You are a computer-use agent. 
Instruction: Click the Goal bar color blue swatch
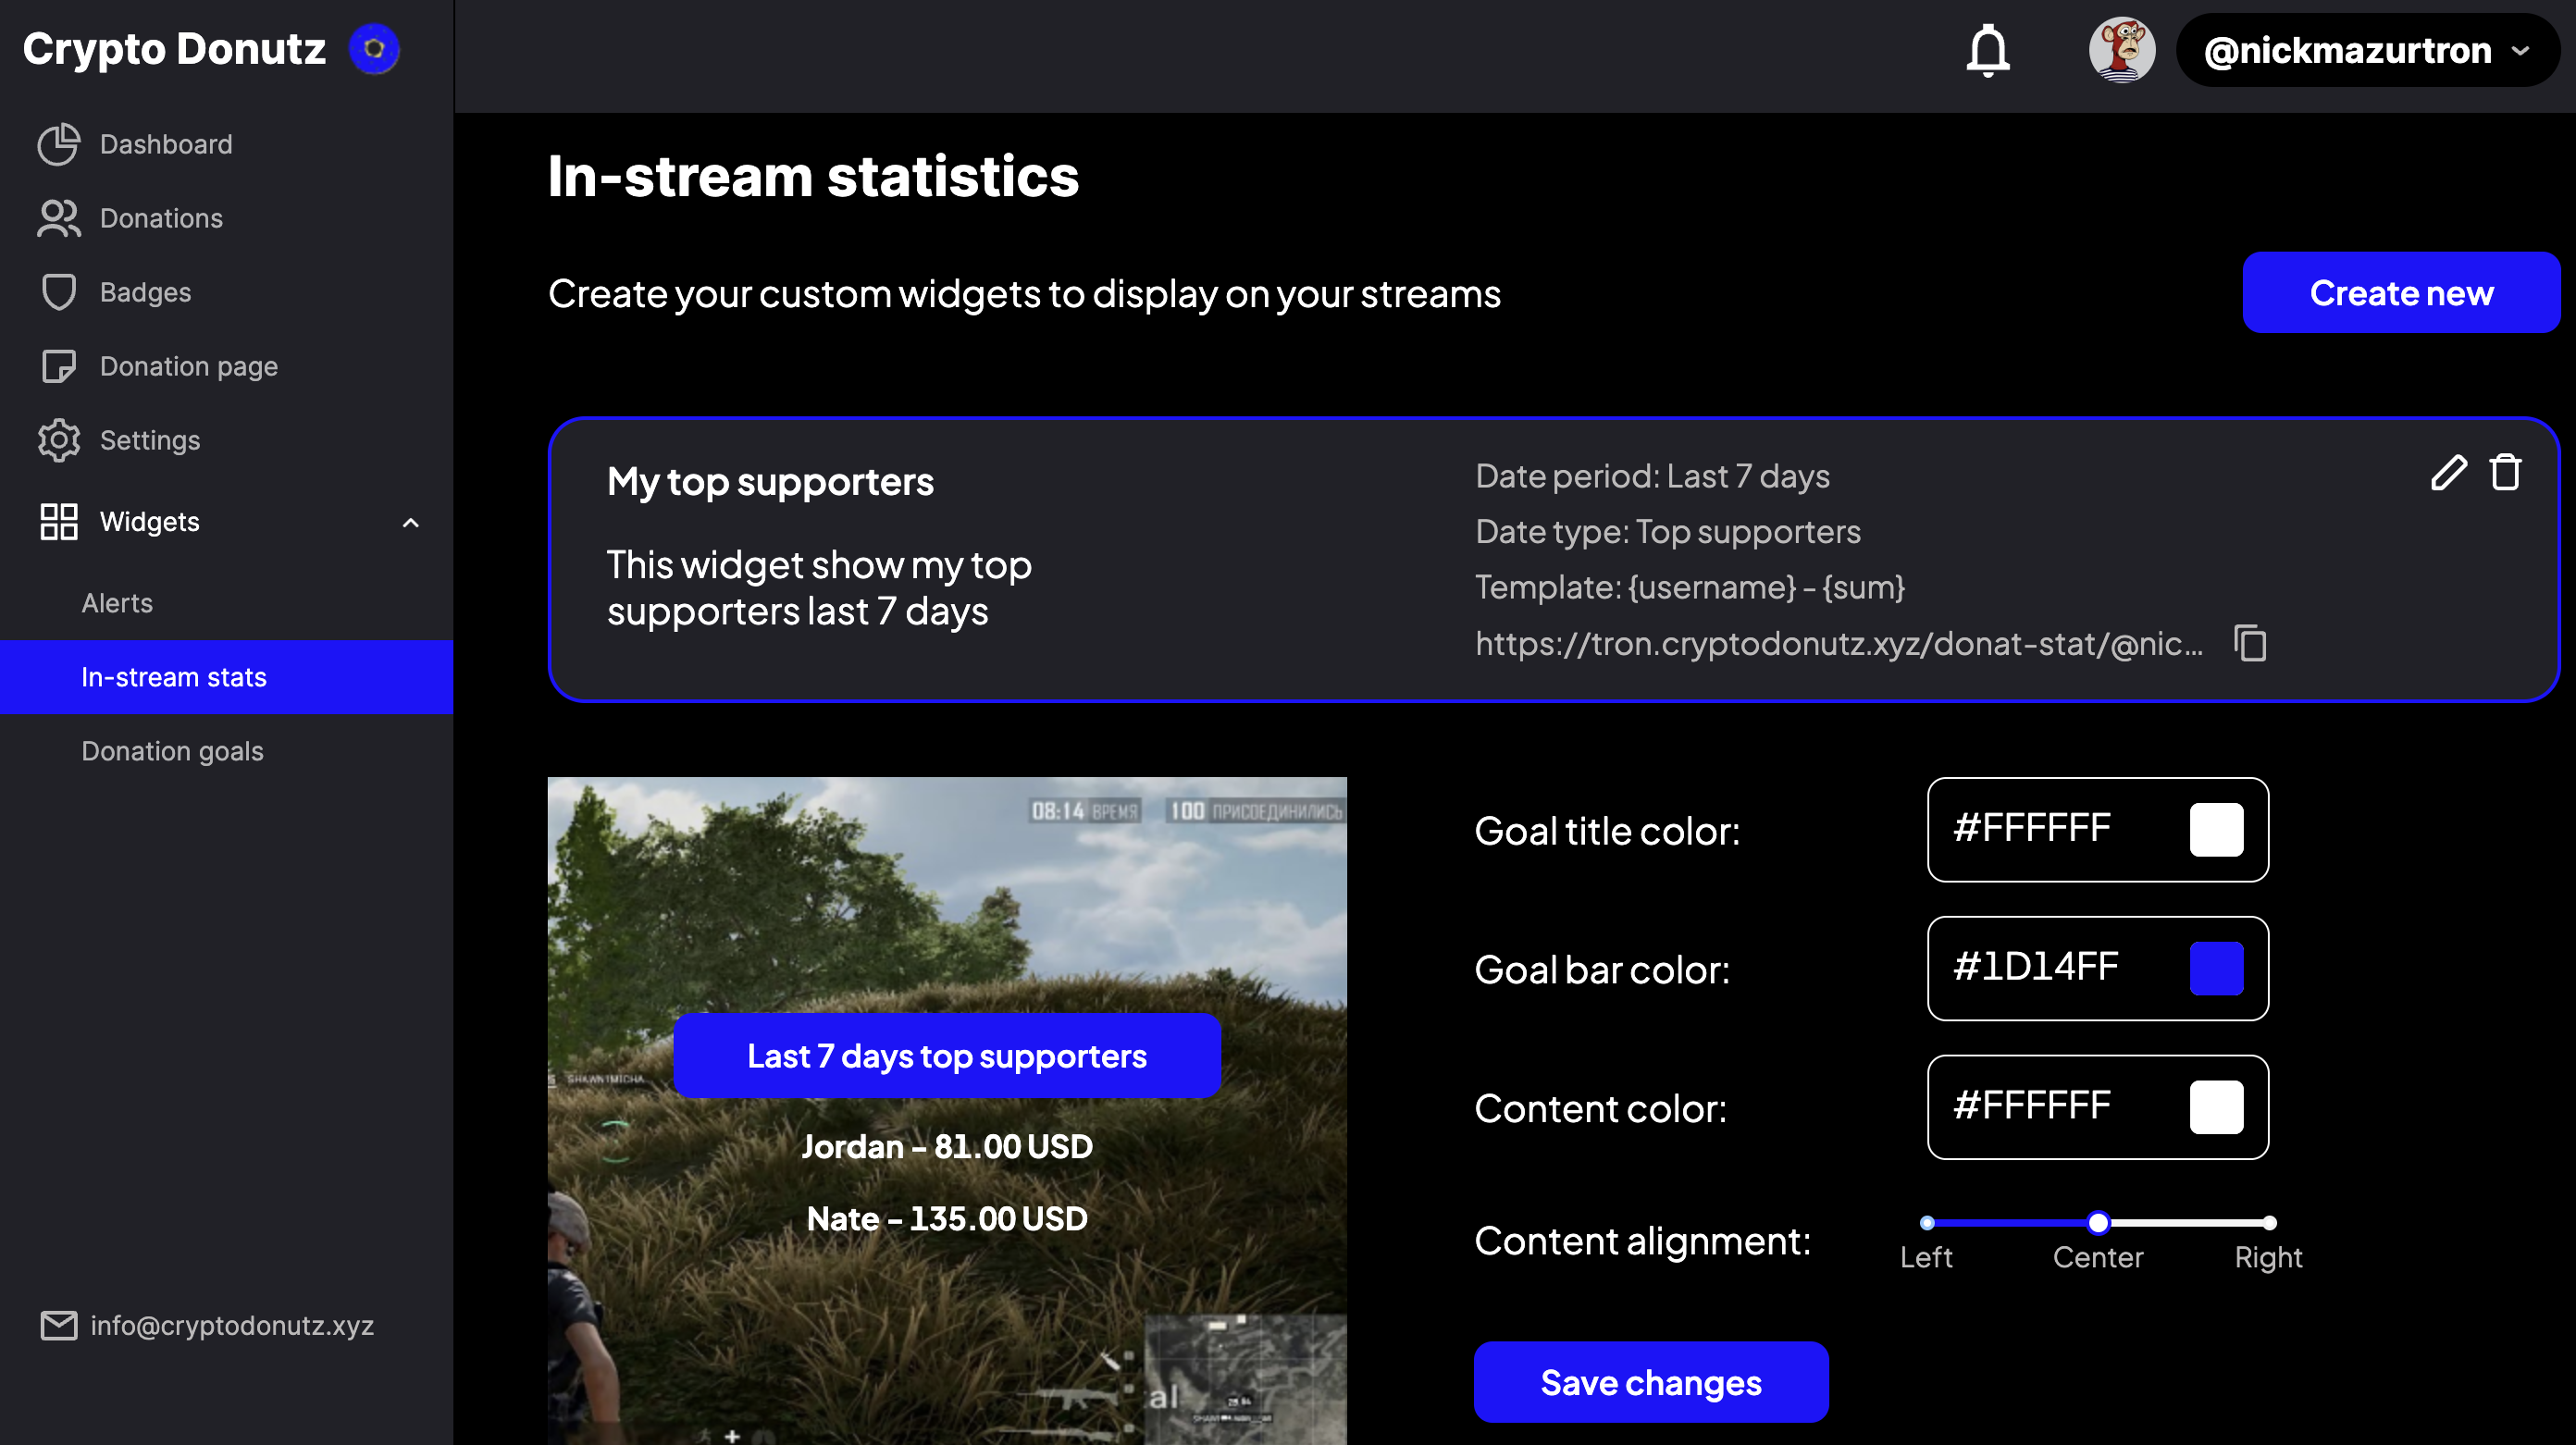(2216, 968)
